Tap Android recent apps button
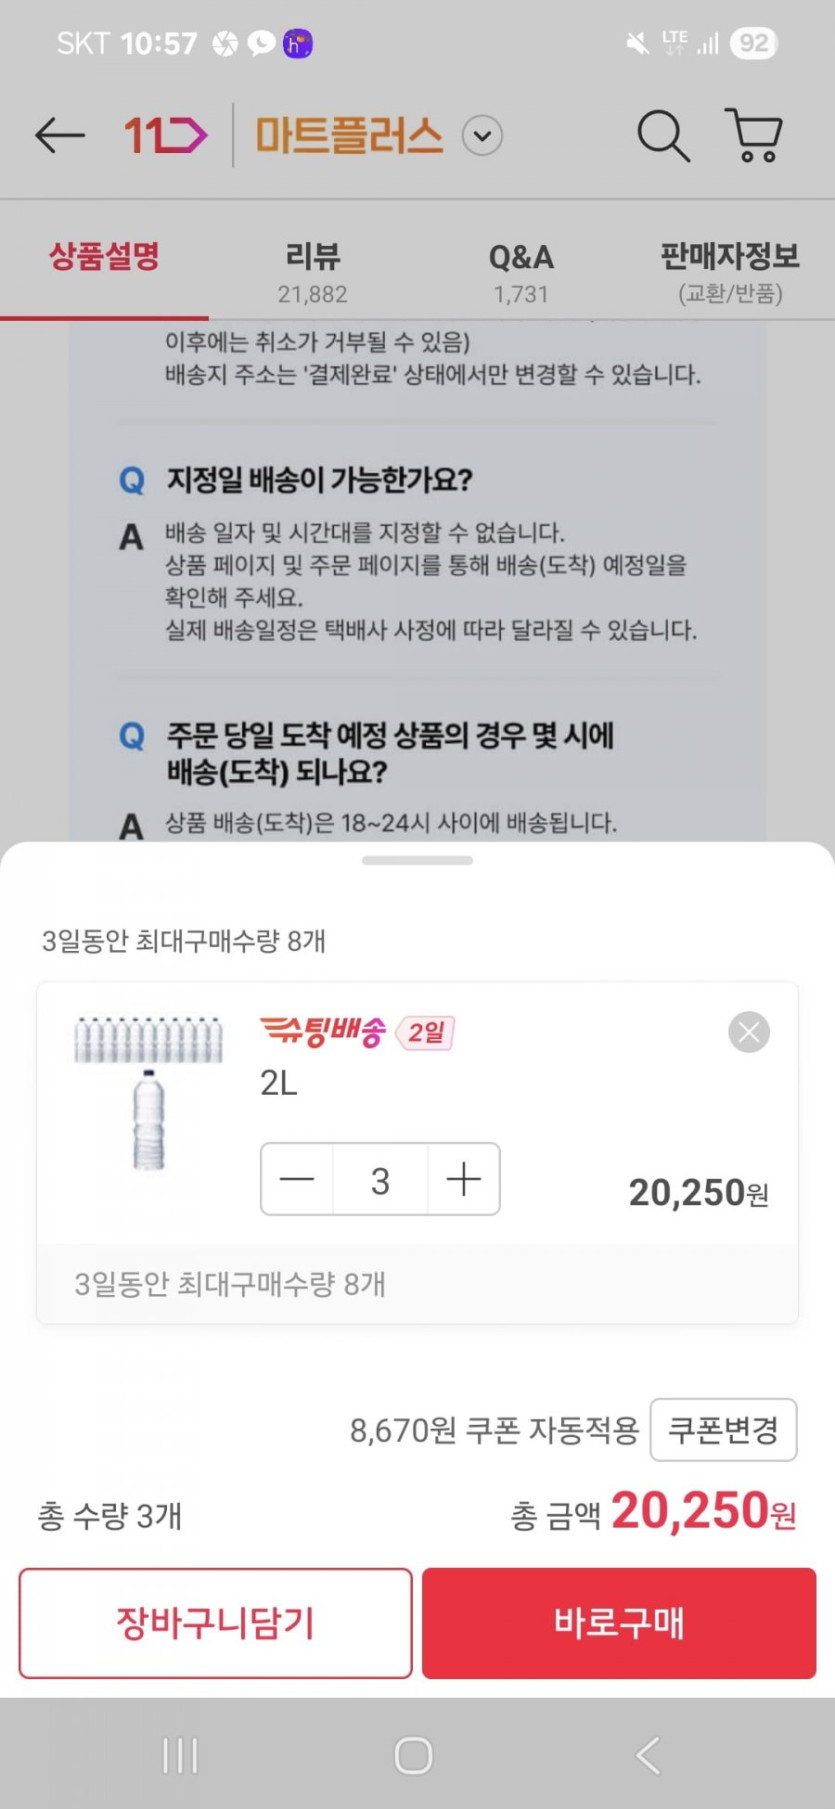 click(x=180, y=1755)
